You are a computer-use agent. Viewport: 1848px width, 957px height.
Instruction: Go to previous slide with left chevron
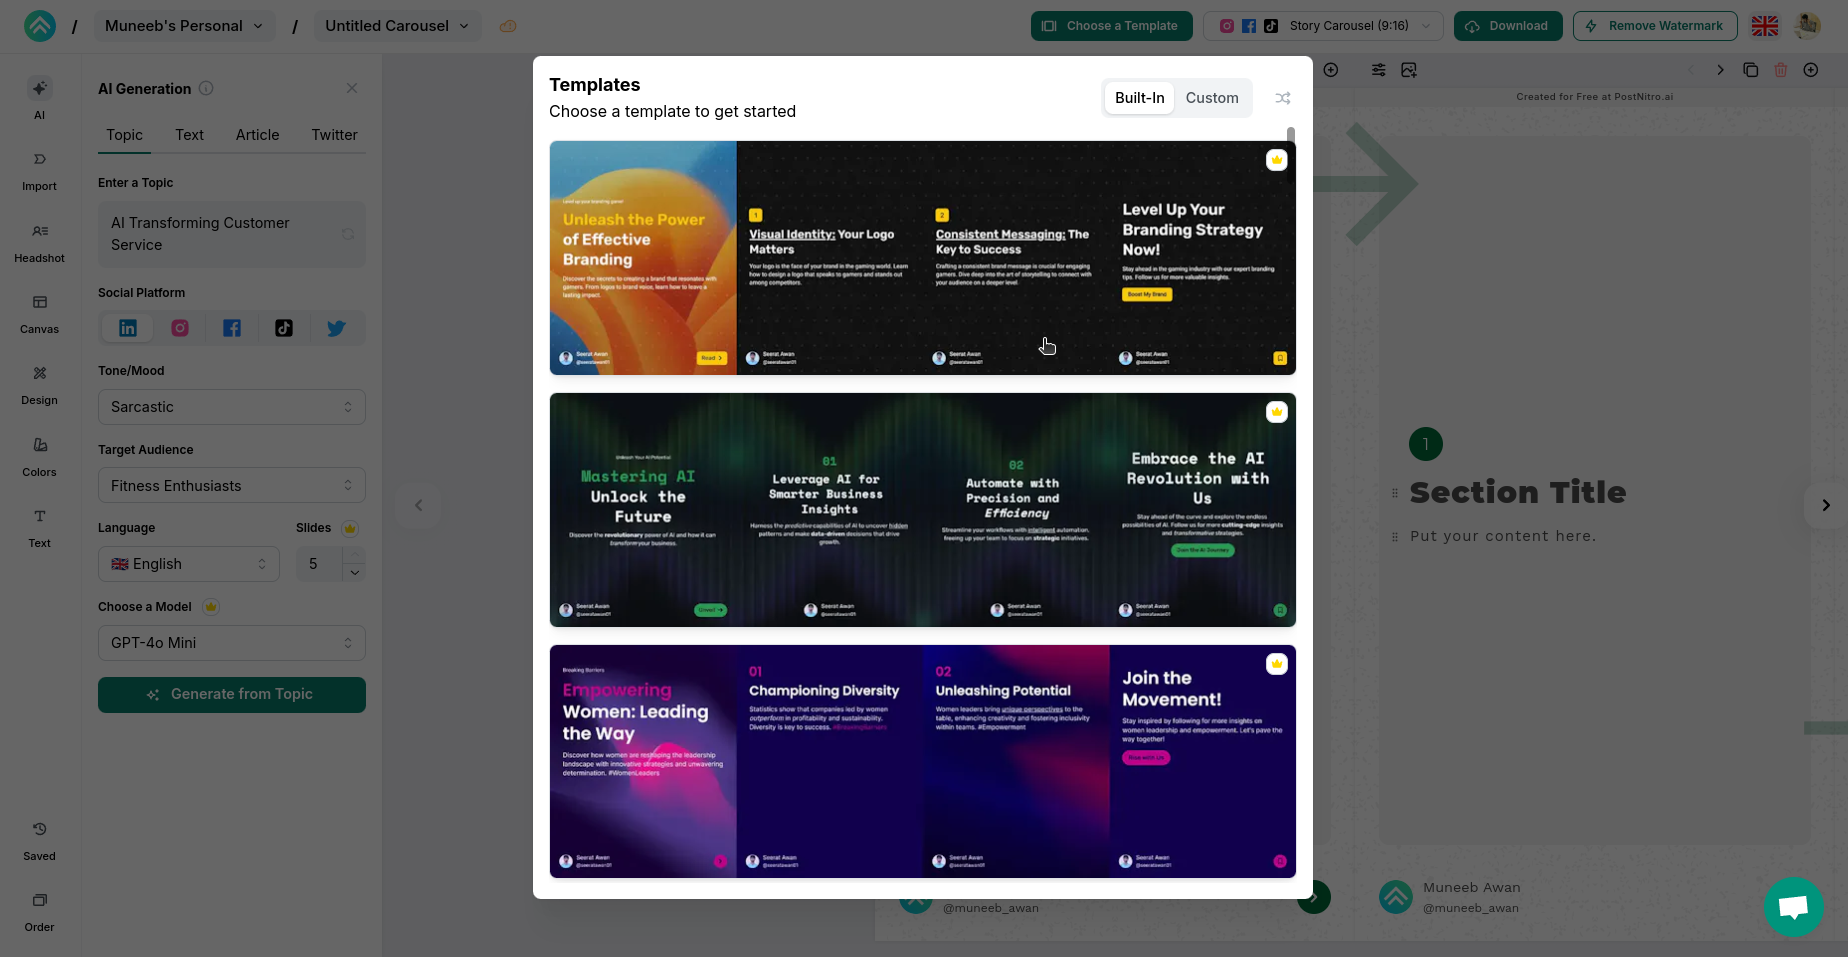tap(419, 505)
